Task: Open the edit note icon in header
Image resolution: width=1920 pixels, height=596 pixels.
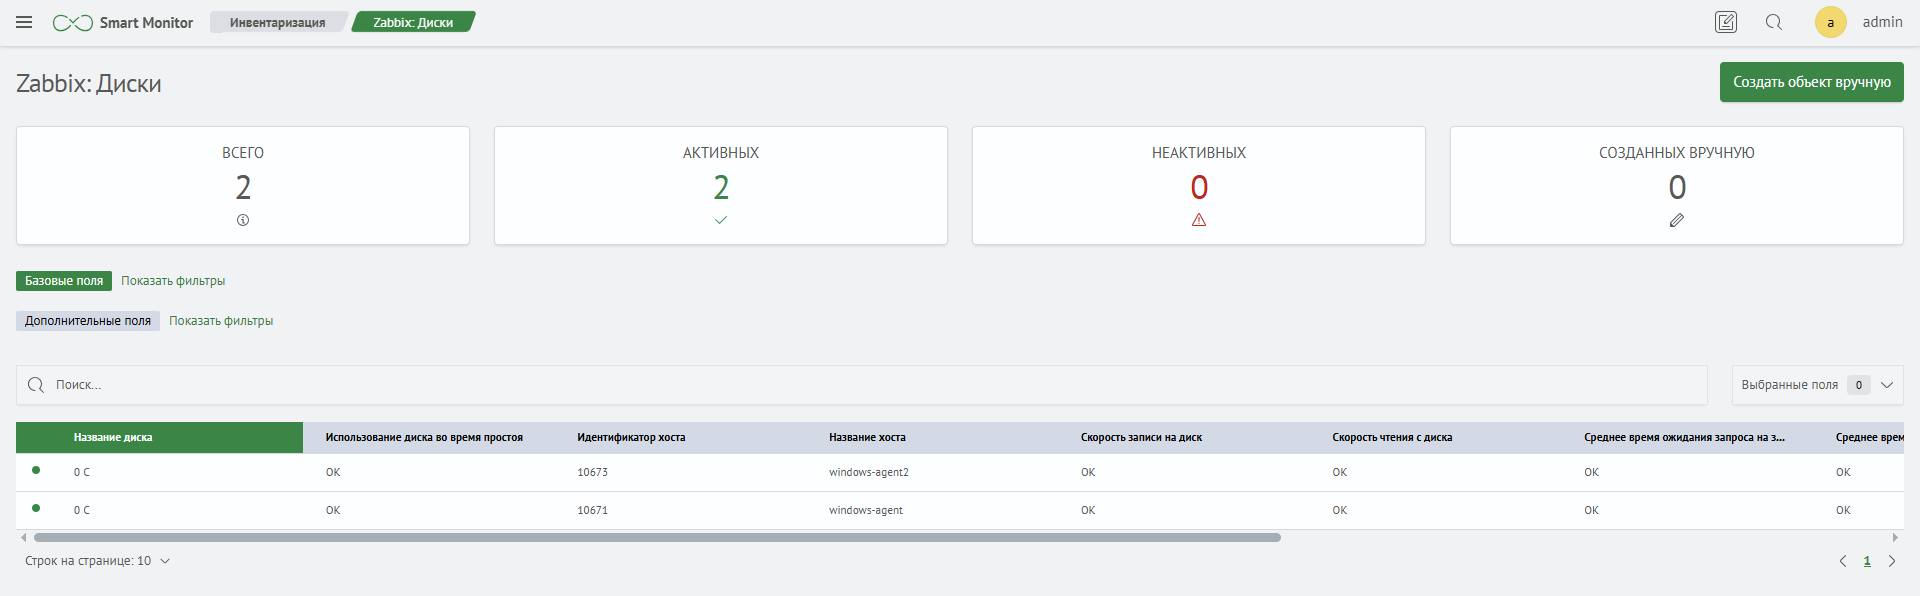Action: click(1725, 22)
